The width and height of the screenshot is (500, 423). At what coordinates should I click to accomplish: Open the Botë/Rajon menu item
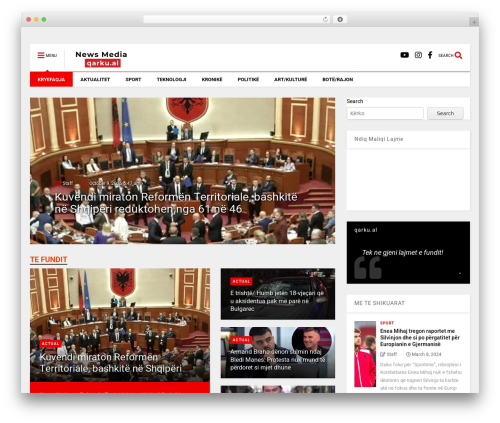[x=338, y=79]
